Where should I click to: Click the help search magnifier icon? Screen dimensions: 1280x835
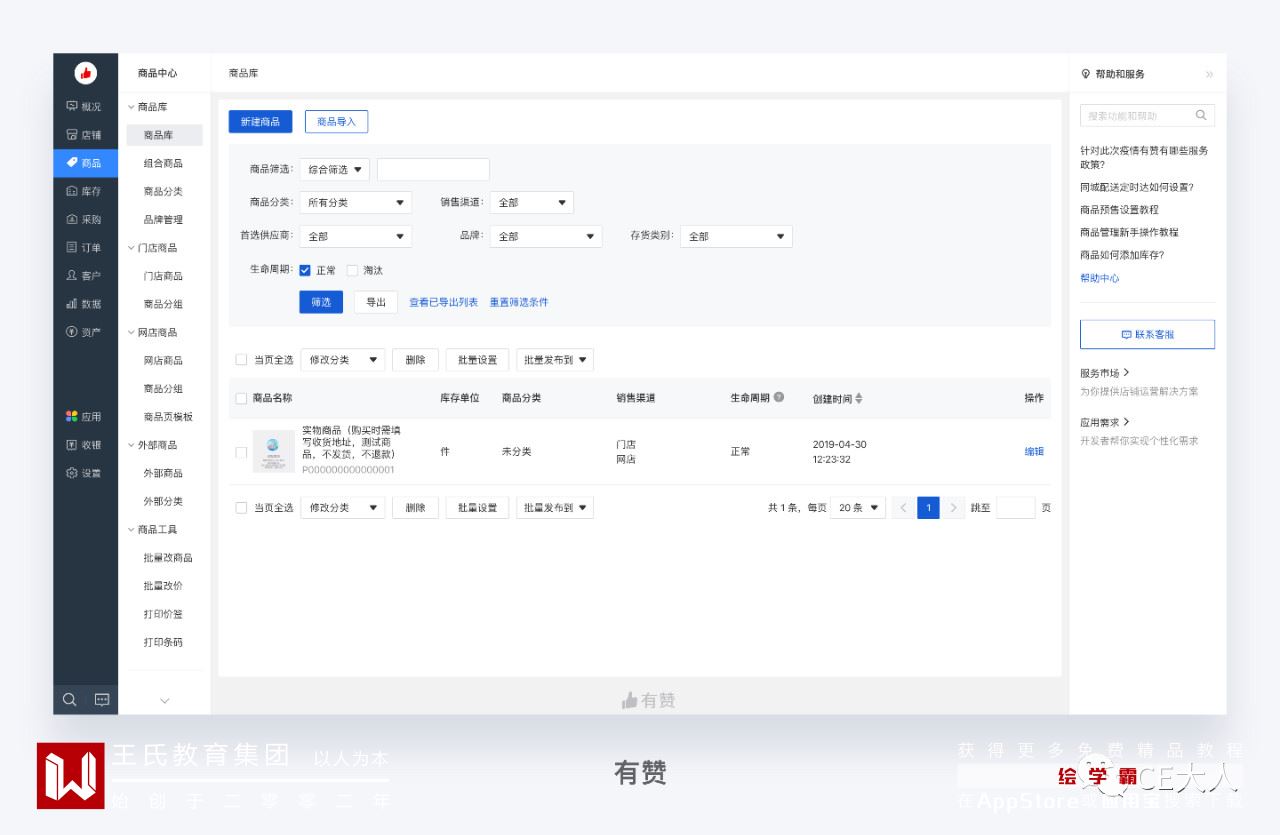(1201, 115)
